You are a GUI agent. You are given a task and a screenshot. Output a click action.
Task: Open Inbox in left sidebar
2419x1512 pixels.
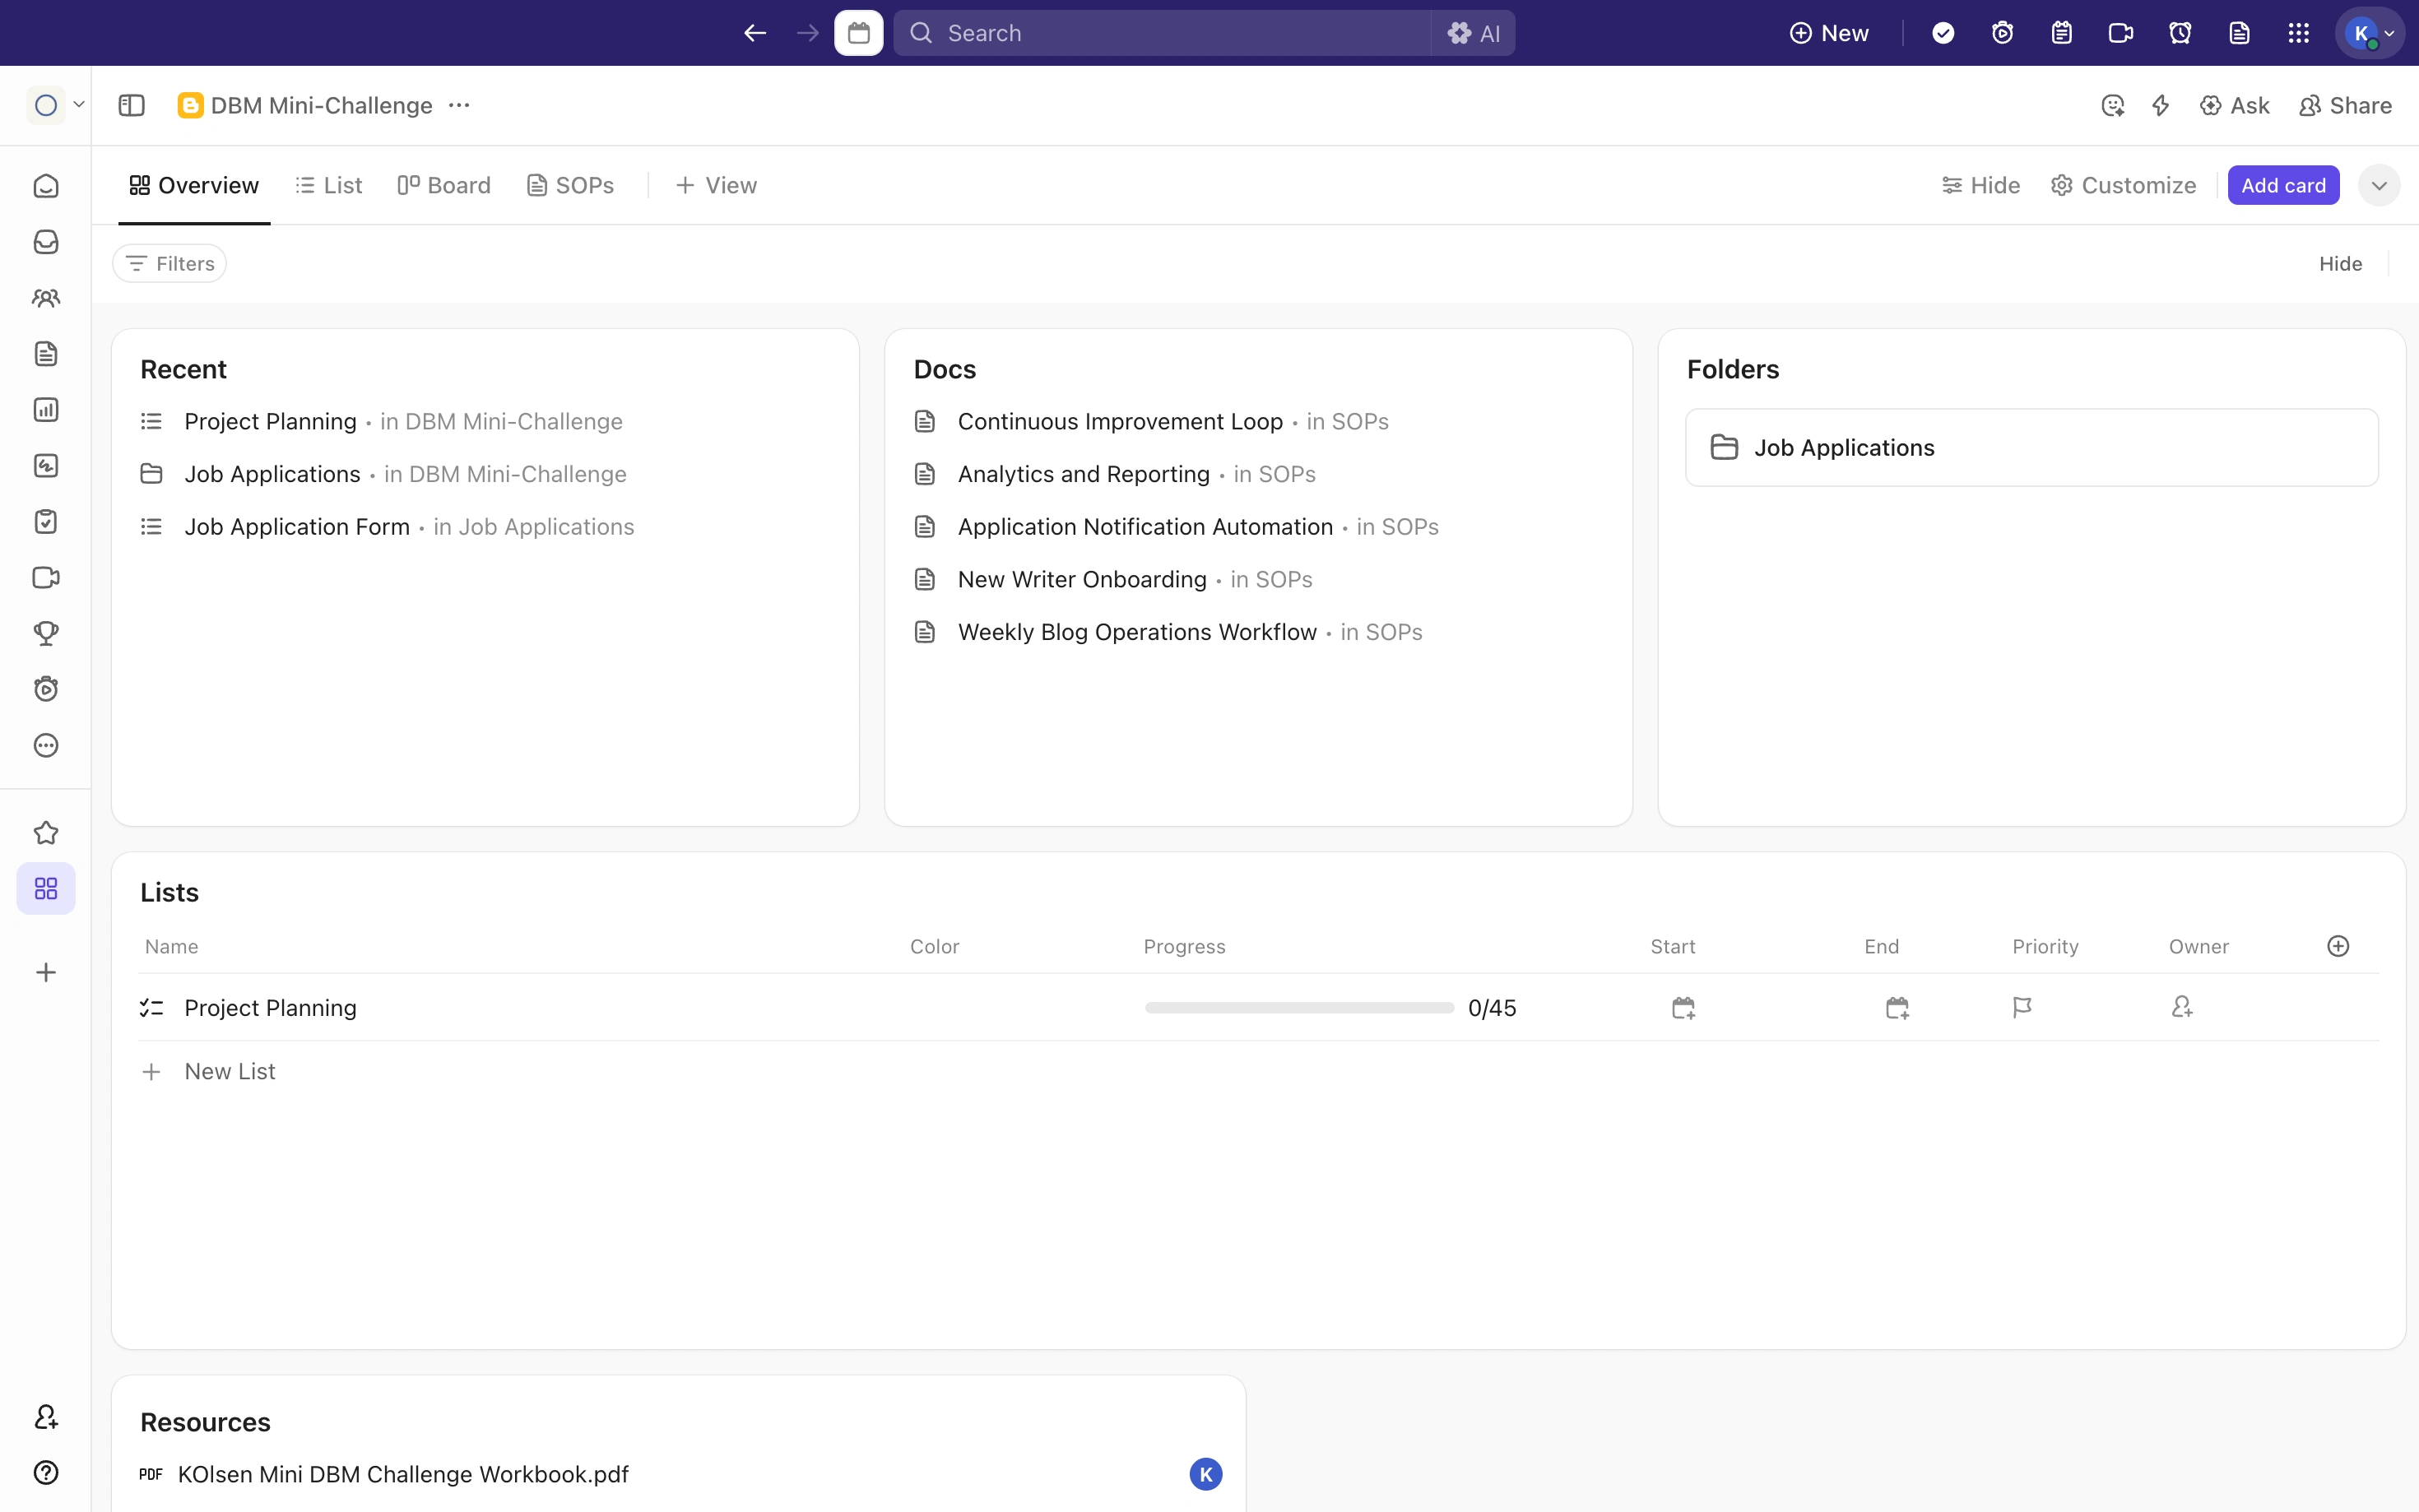46,242
